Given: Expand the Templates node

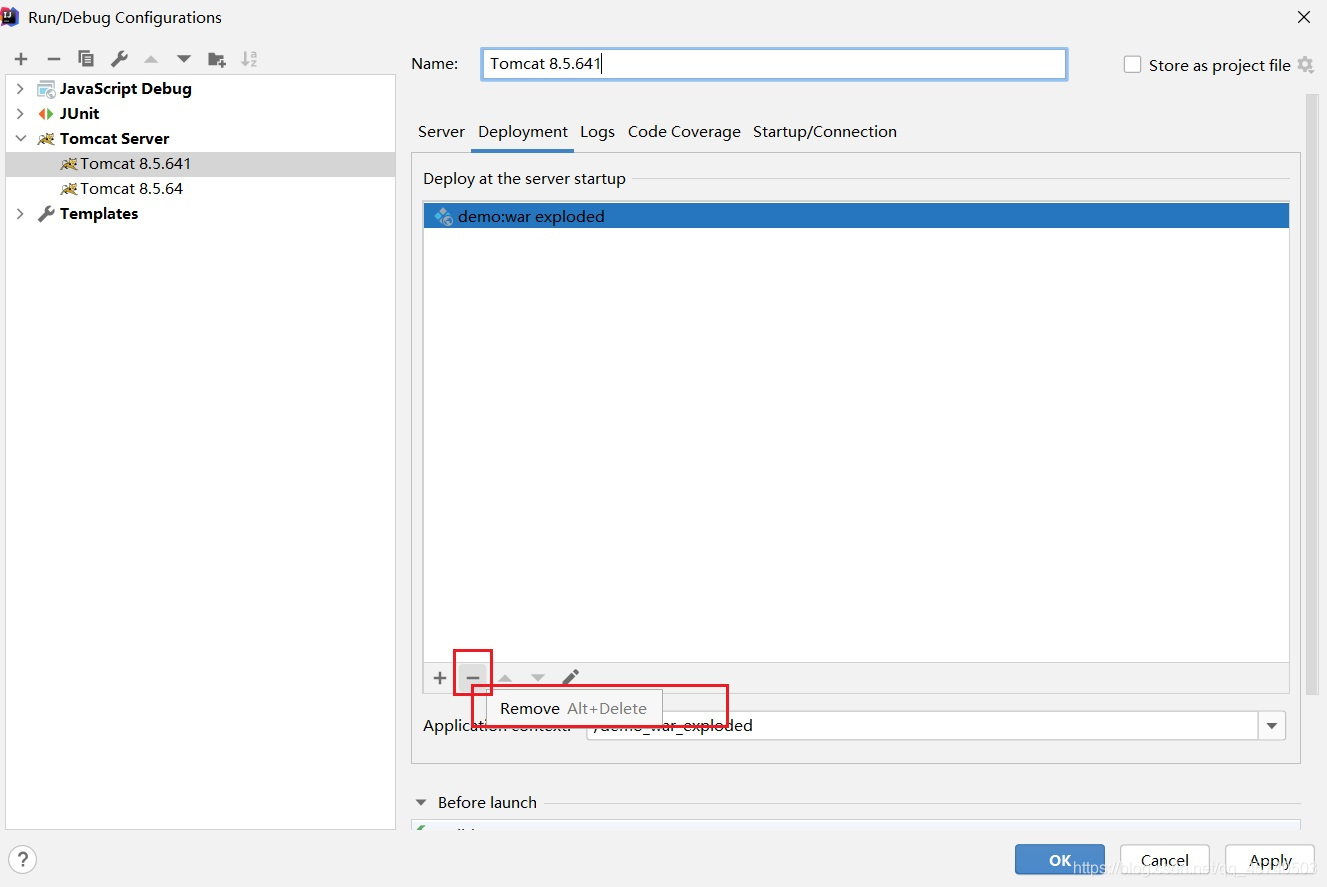Looking at the screenshot, I should pos(20,214).
